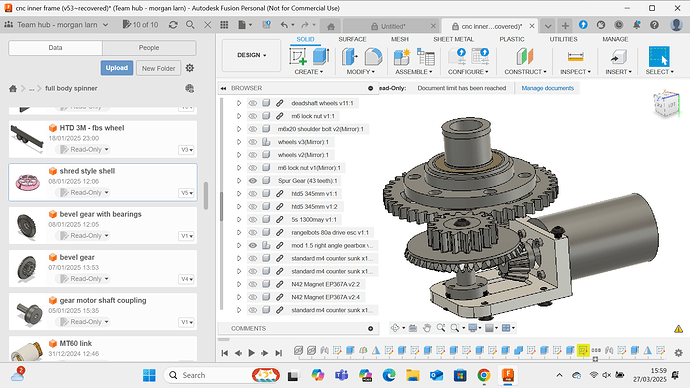Select the Measure tool under Inspect
690x388 pixels.
(575, 57)
